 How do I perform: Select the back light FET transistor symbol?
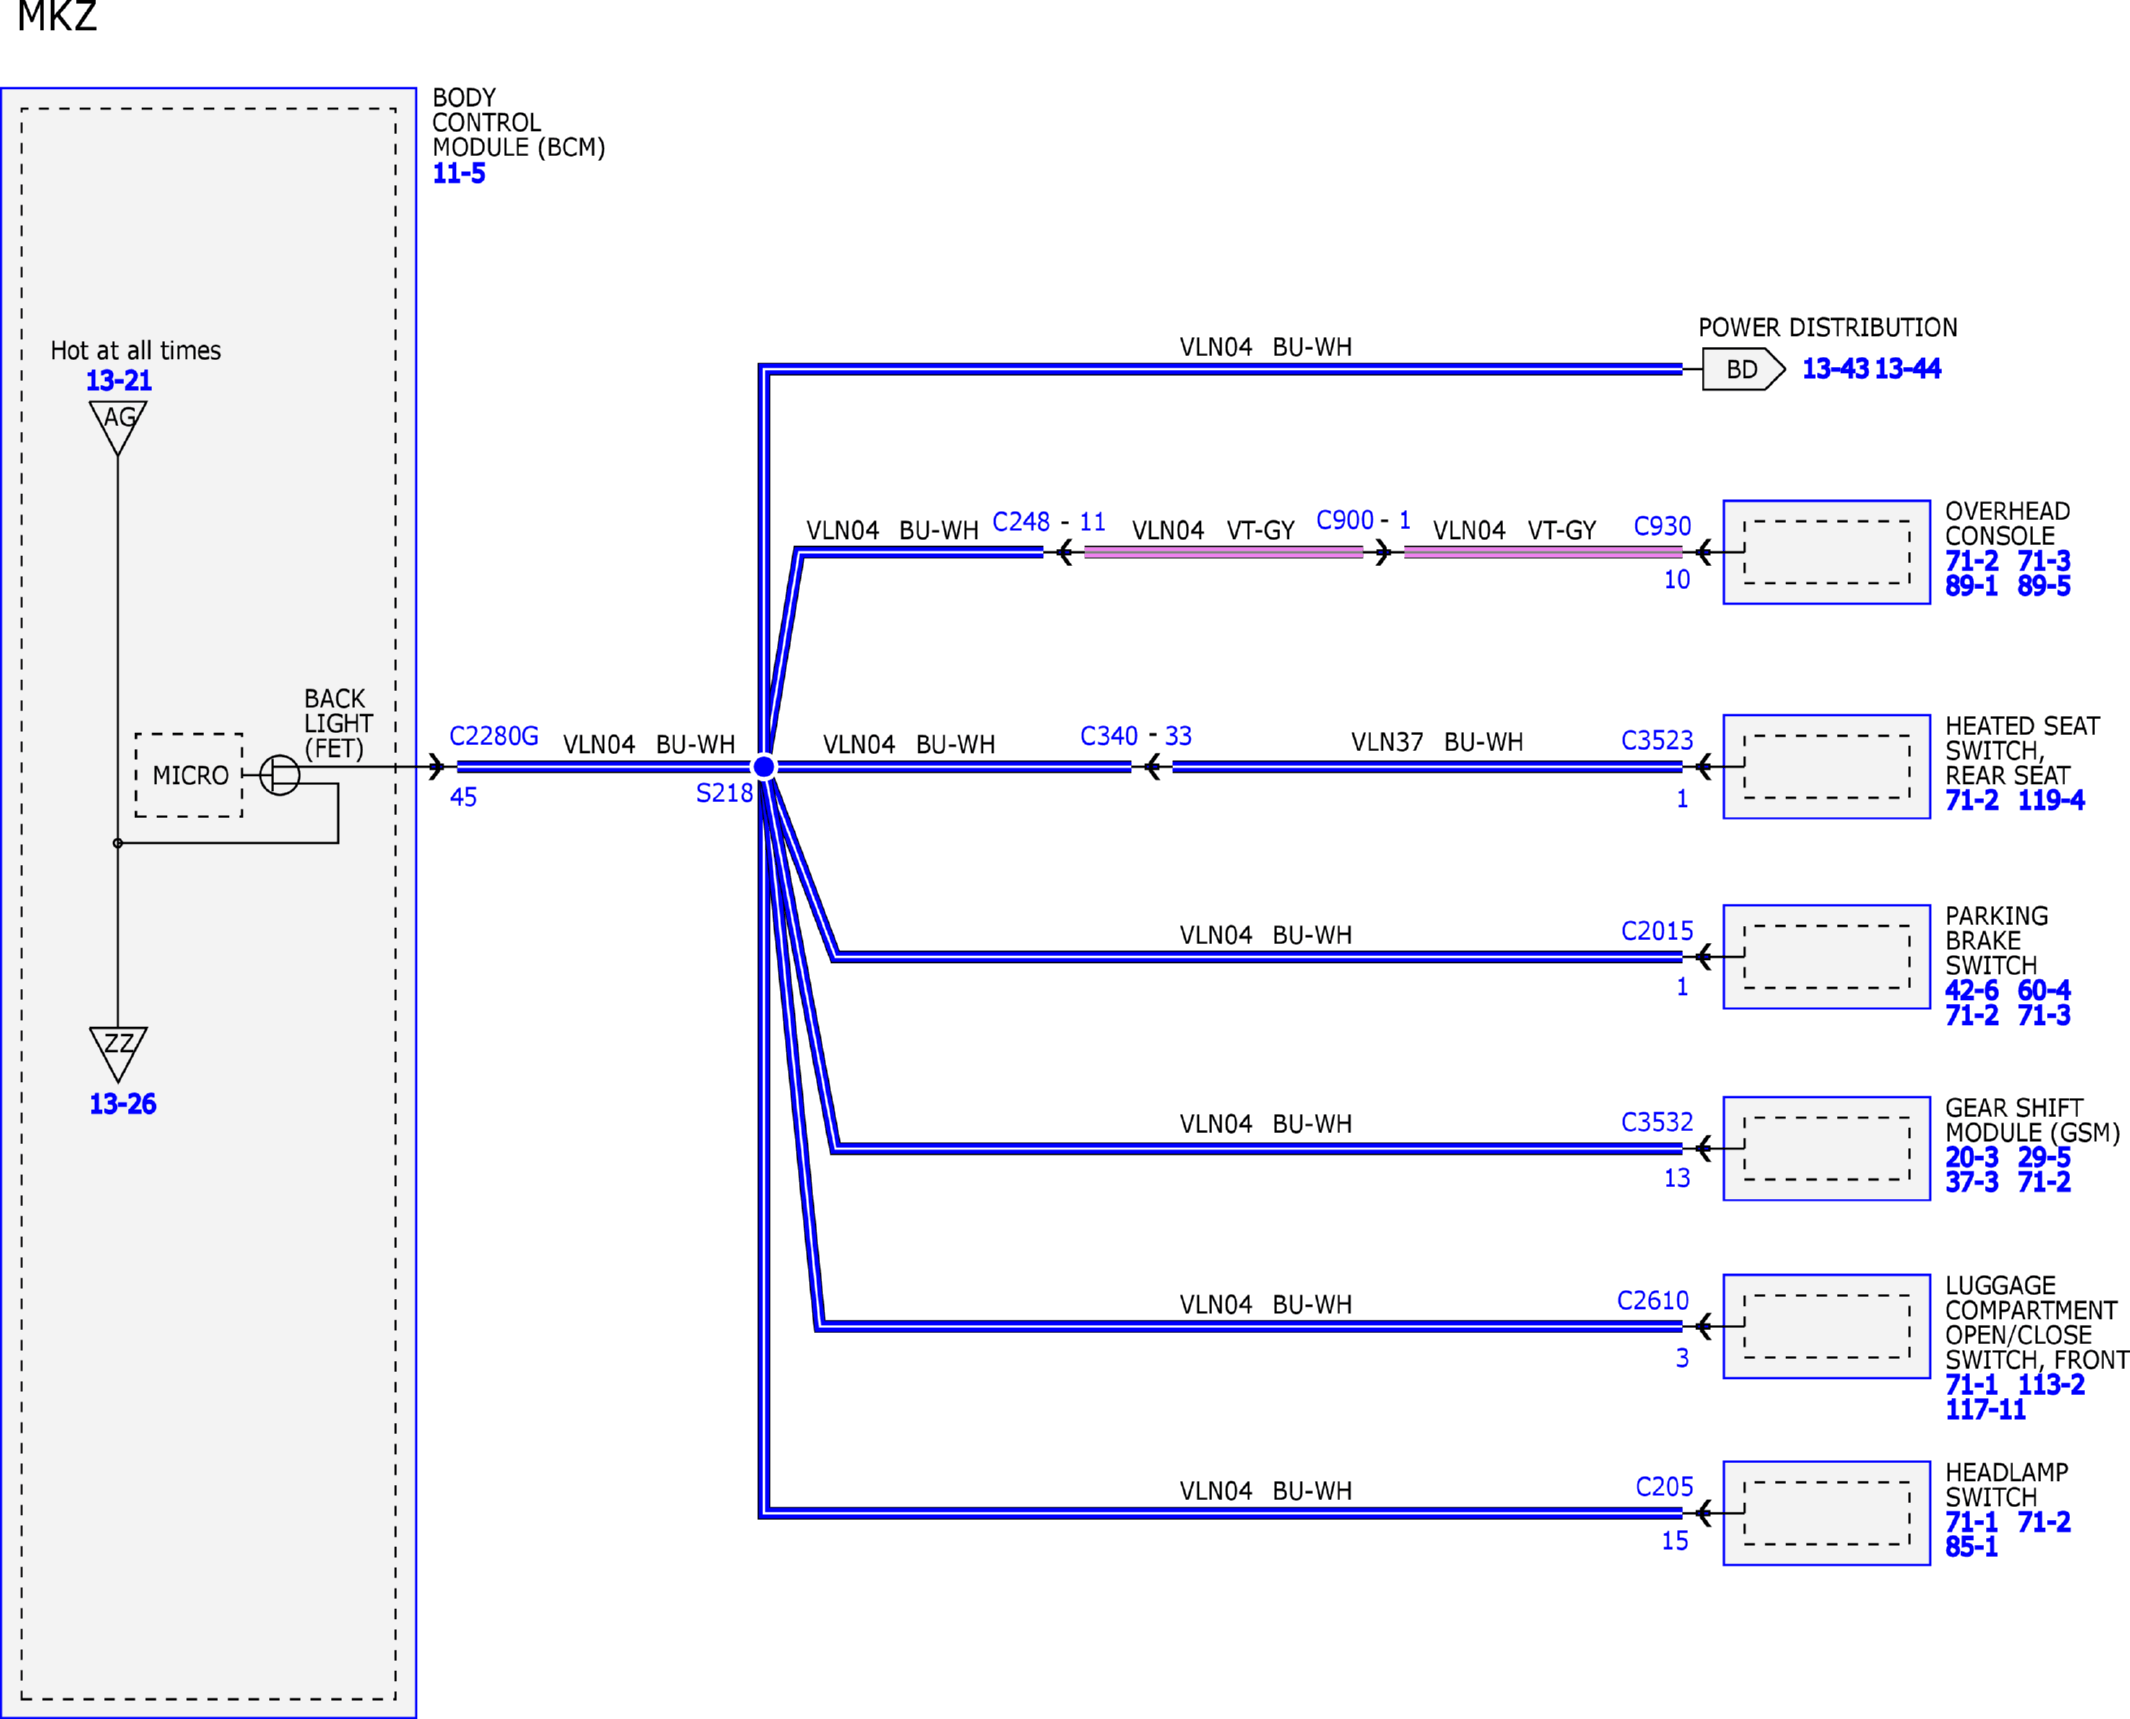279,775
